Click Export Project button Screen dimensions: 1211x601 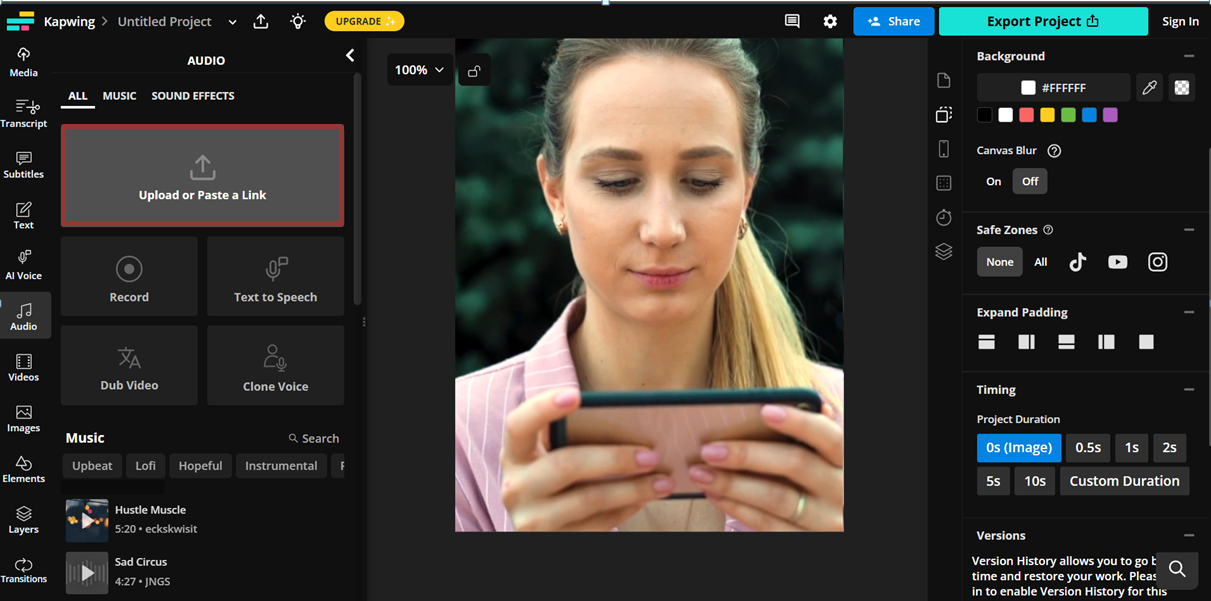[x=1043, y=21]
